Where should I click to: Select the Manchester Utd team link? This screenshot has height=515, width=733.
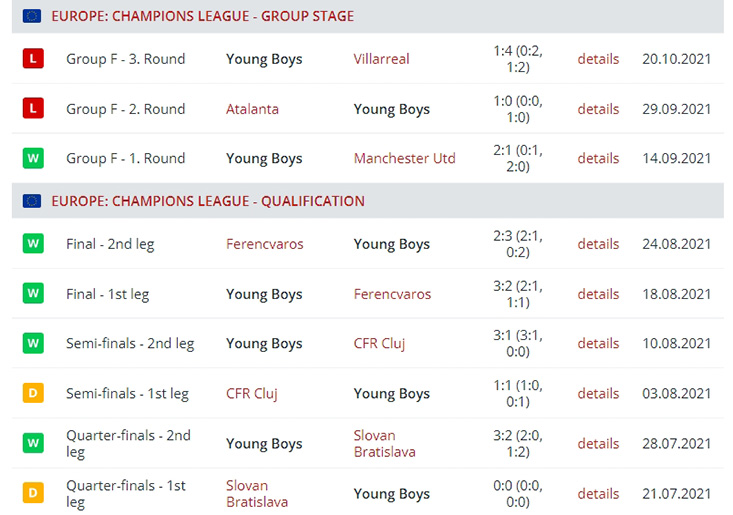404,158
